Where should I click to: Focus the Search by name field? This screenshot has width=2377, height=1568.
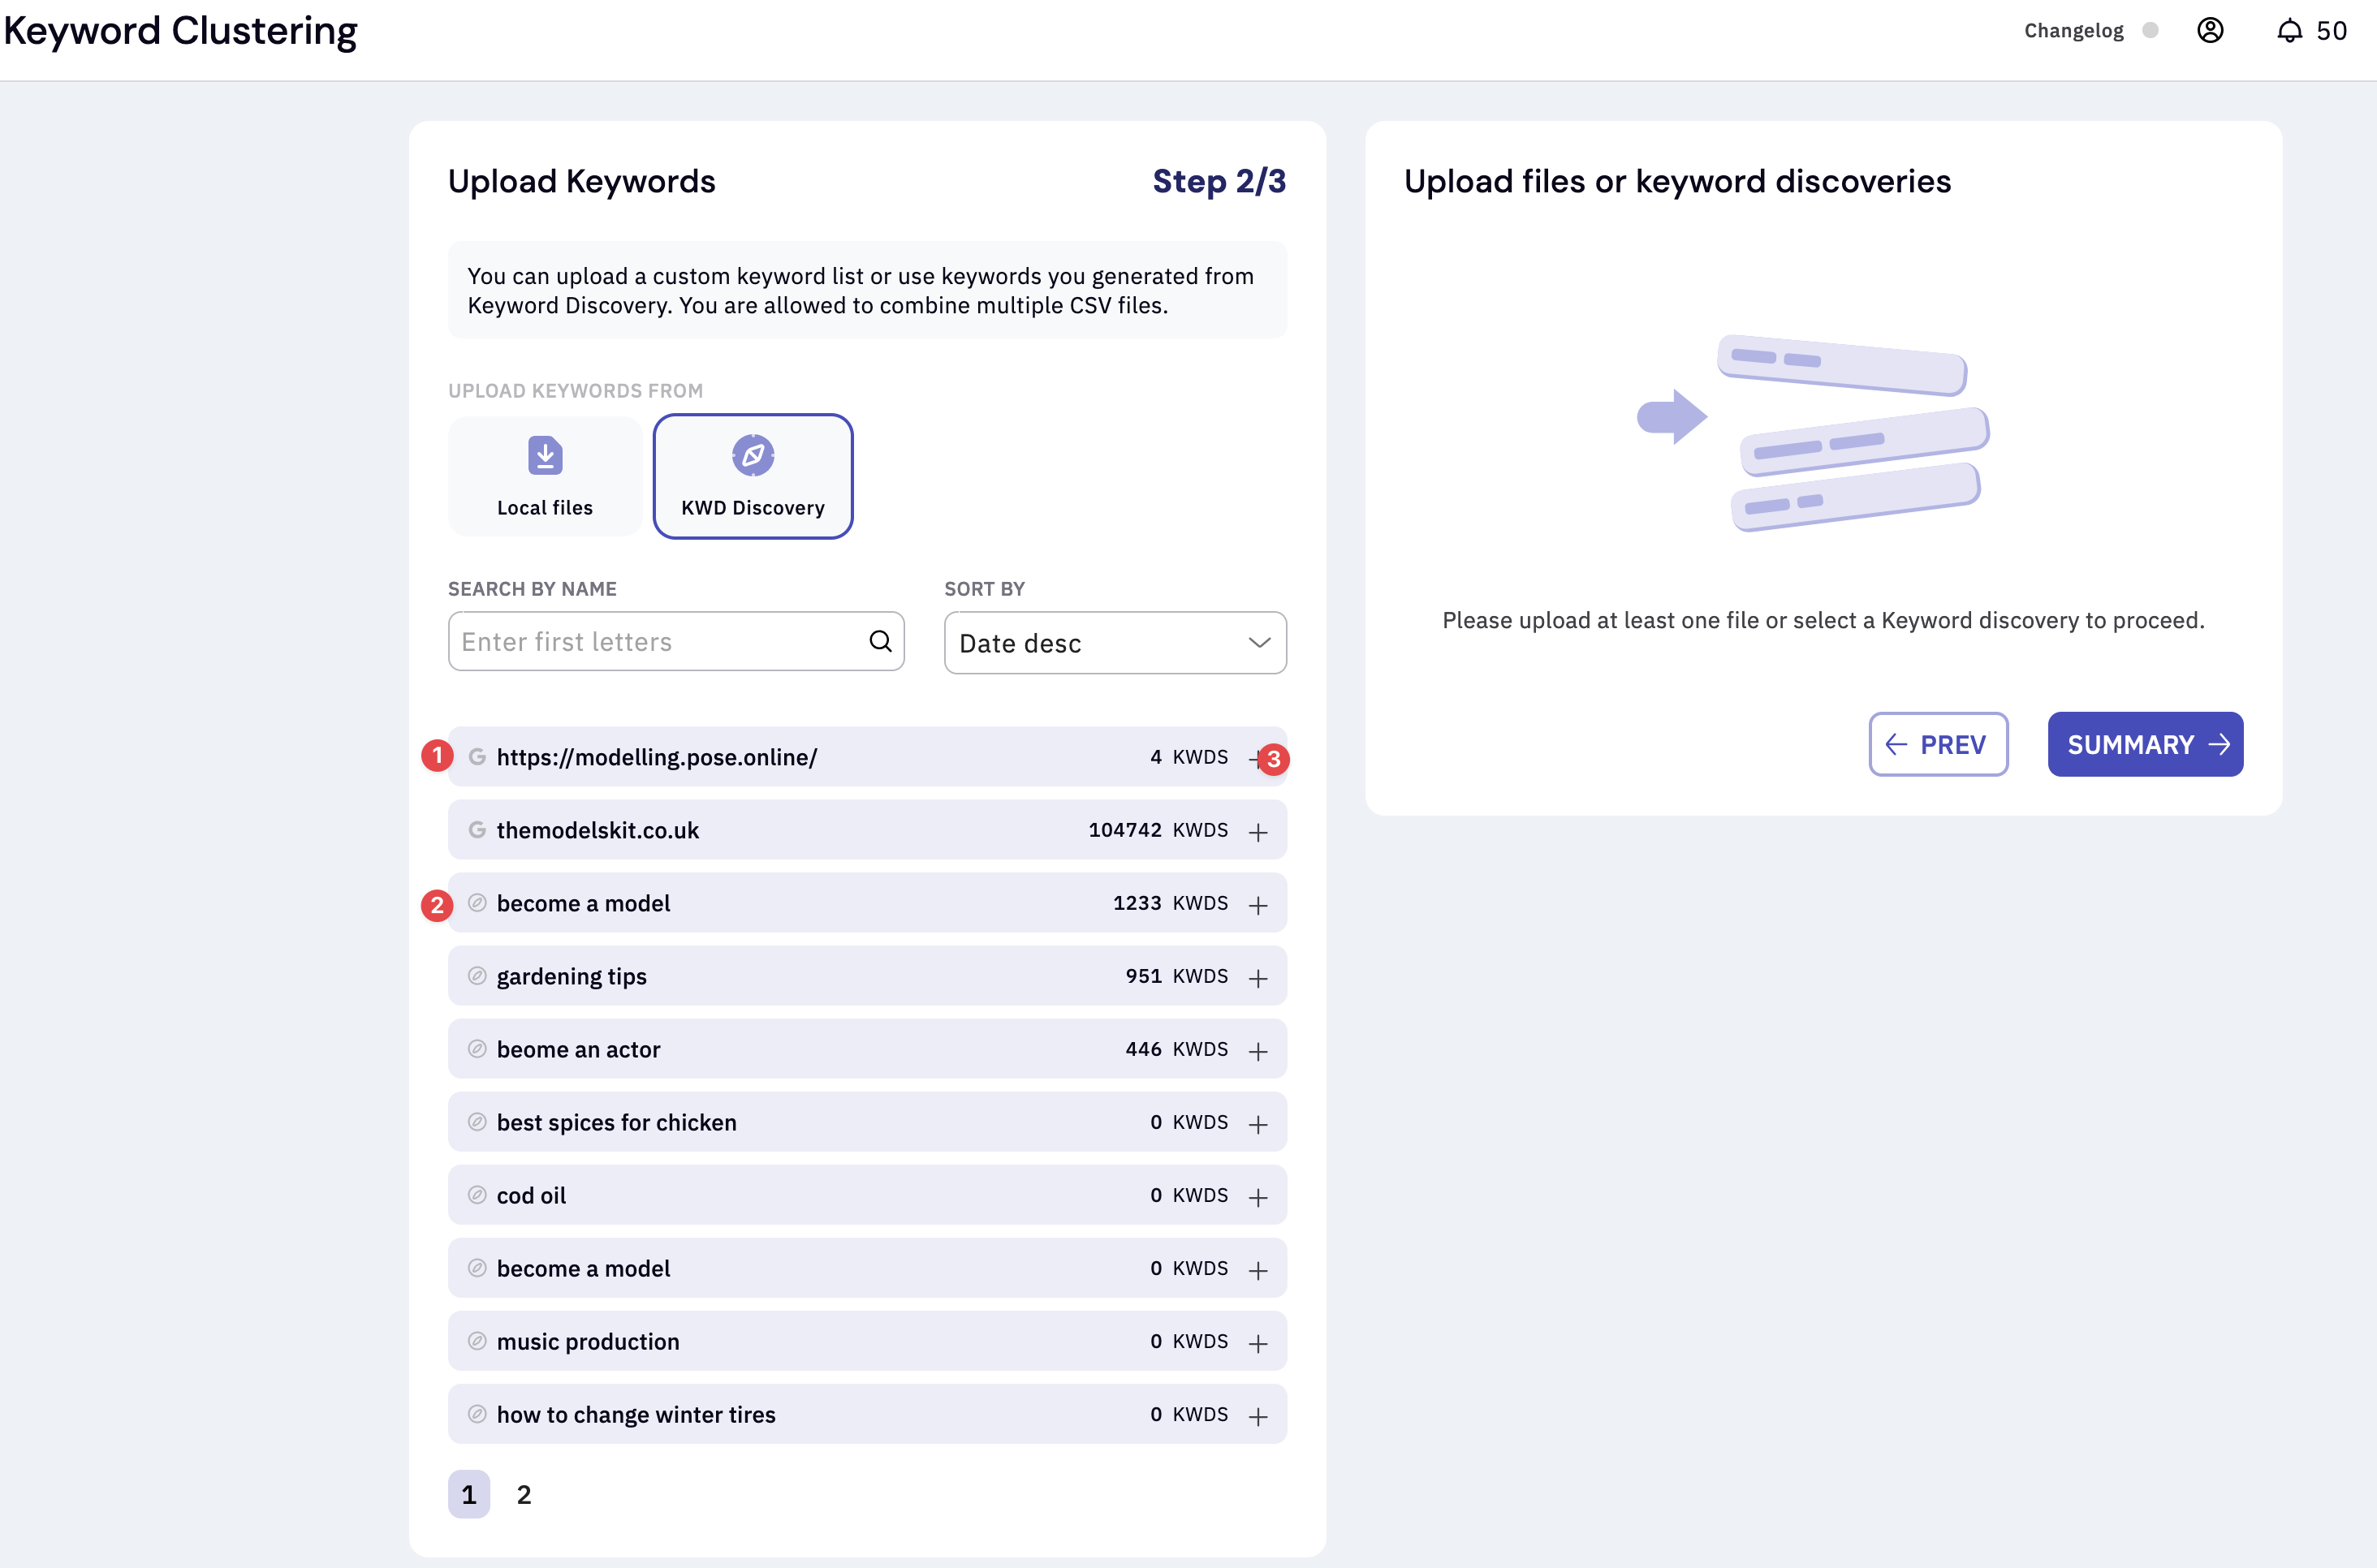point(660,641)
